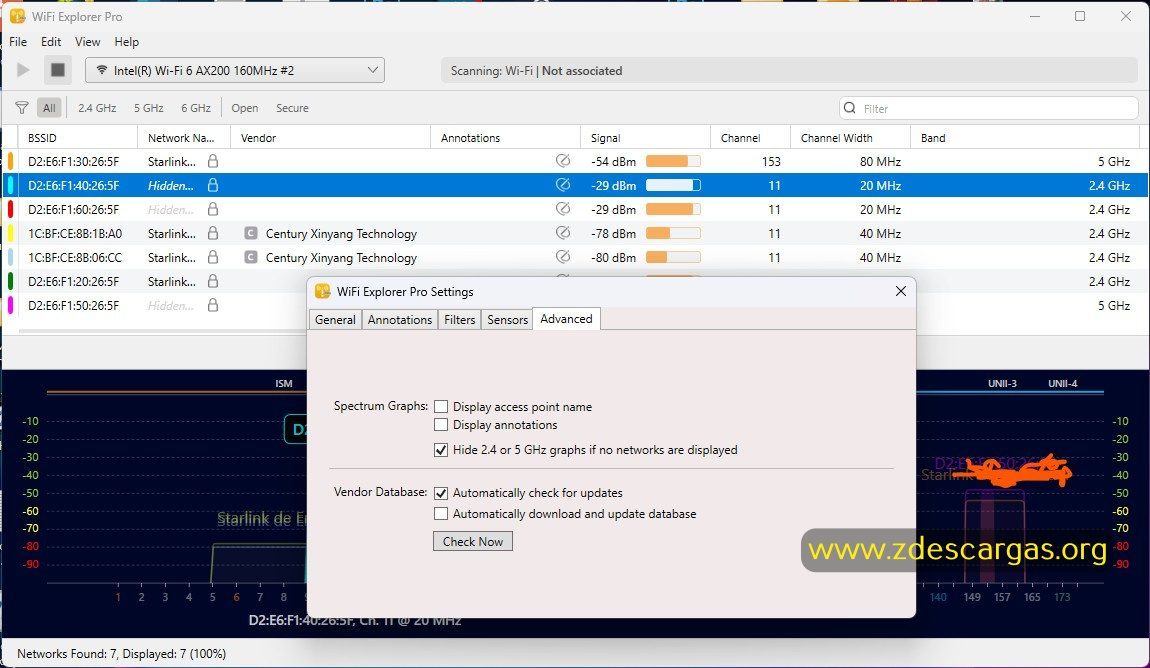The height and width of the screenshot is (668, 1150).
Task: Filter networks by 6 GHz
Action: tap(196, 108)
